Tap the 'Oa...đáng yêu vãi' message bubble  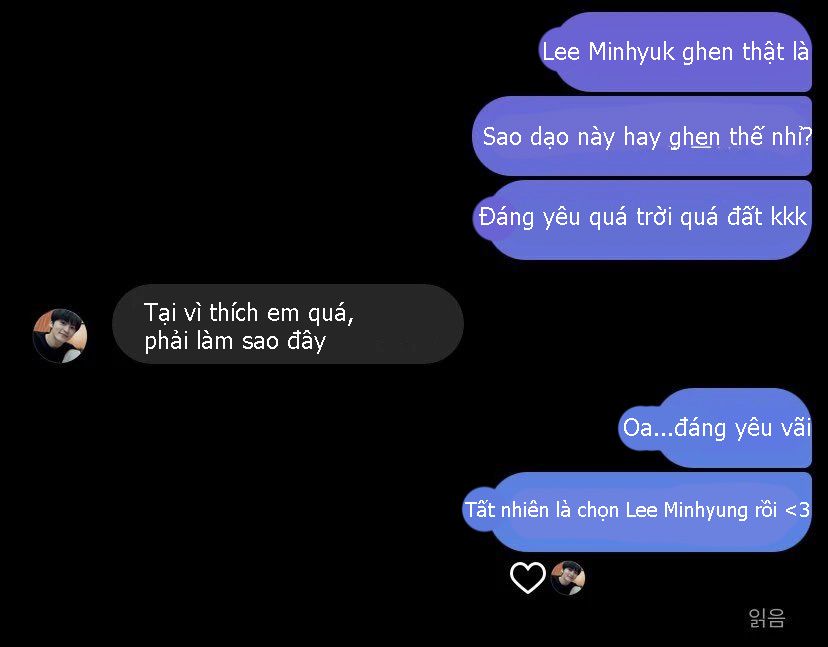714,428
